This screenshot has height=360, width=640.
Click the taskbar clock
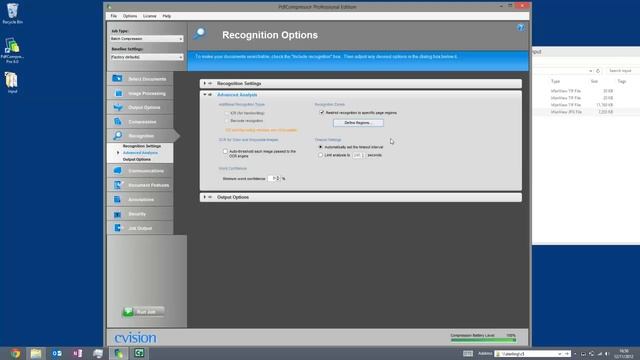point(624,354)
